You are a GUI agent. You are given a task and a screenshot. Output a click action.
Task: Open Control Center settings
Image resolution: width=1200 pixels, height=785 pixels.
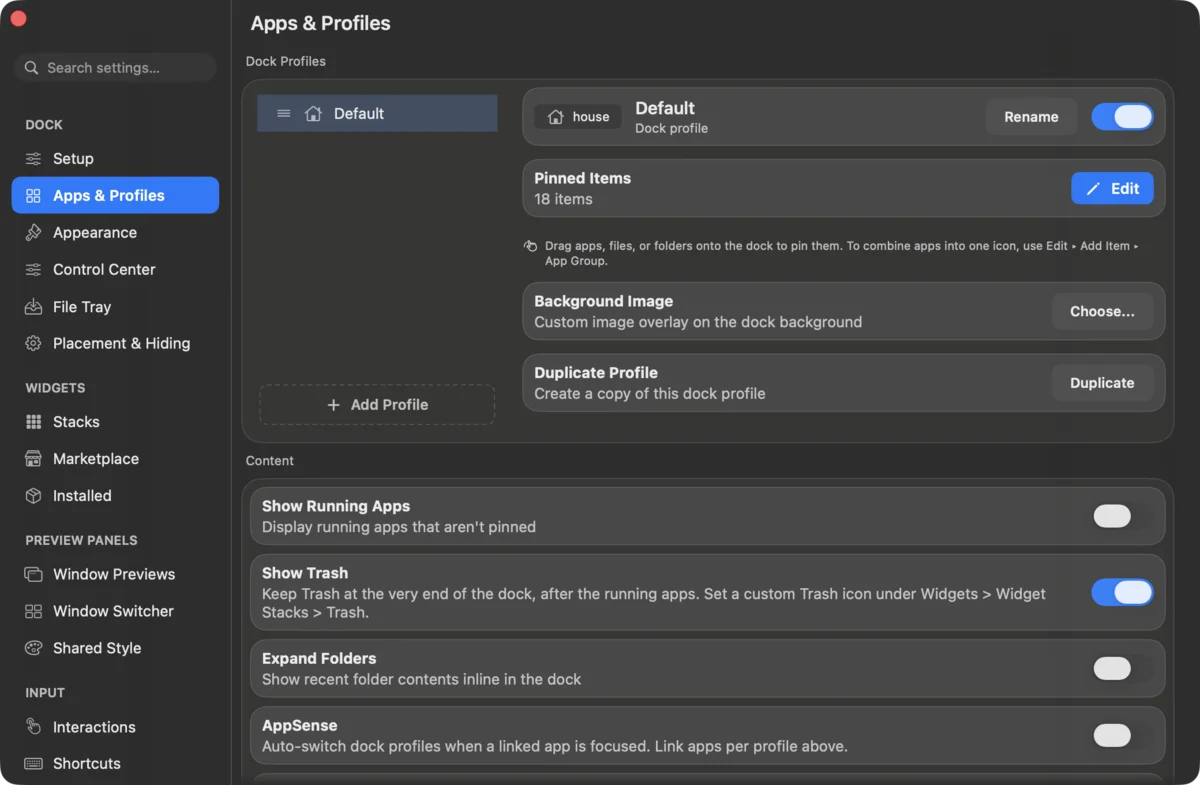click(x=115, y=270)
